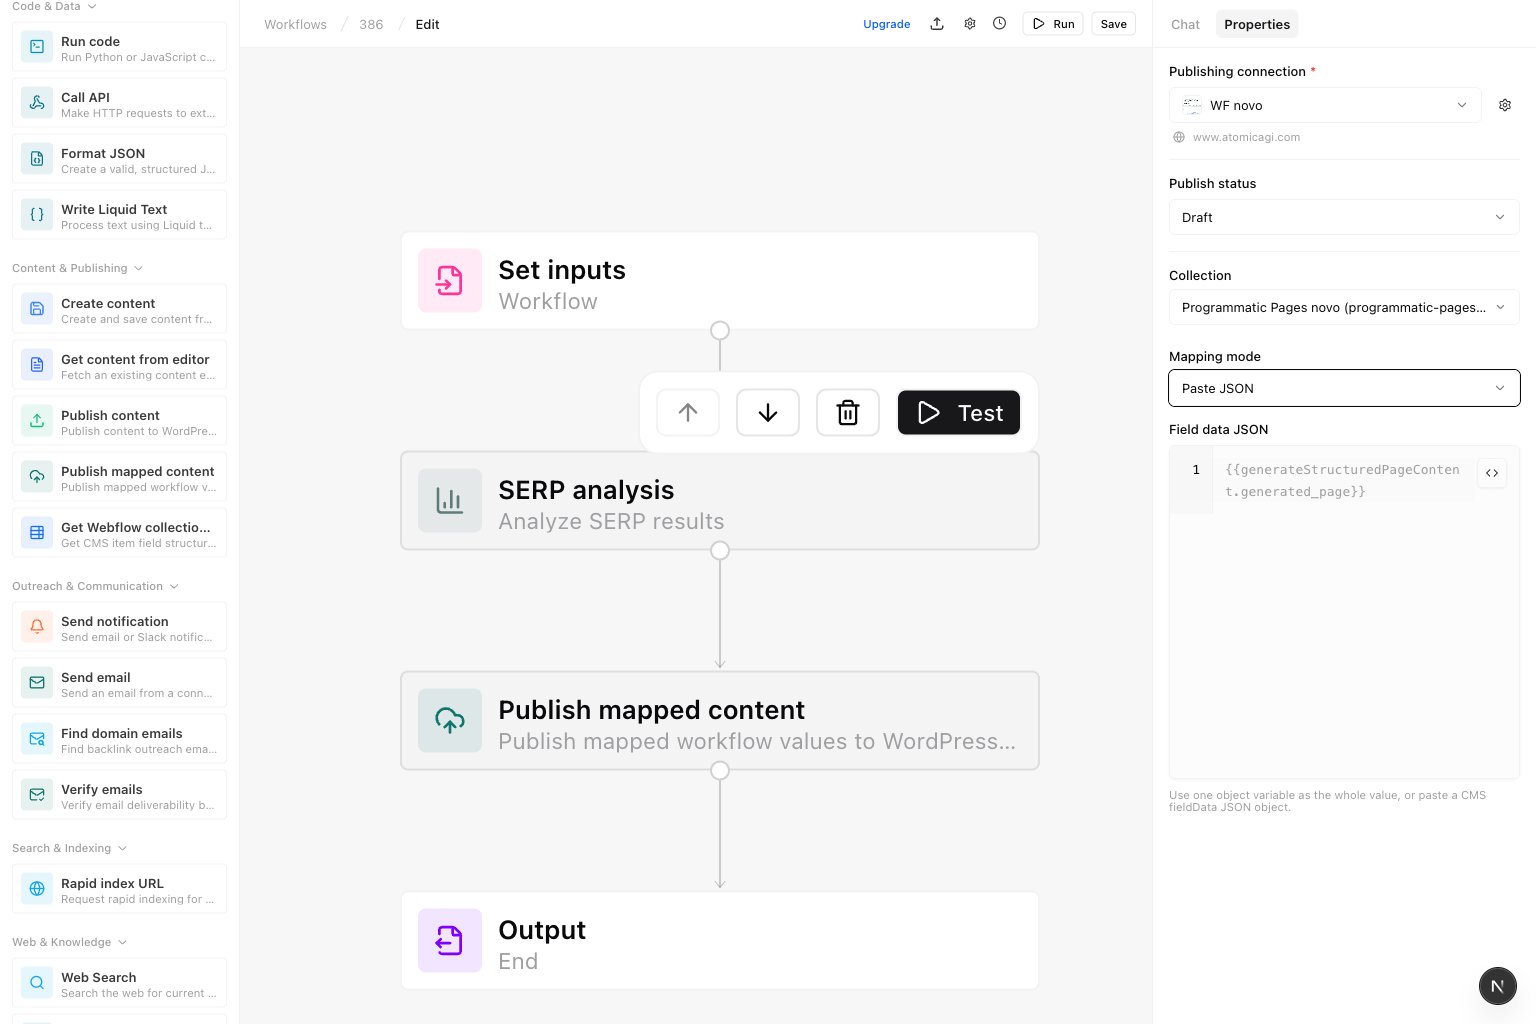Click the Set inputs node icon

click(x=450, y=281)
